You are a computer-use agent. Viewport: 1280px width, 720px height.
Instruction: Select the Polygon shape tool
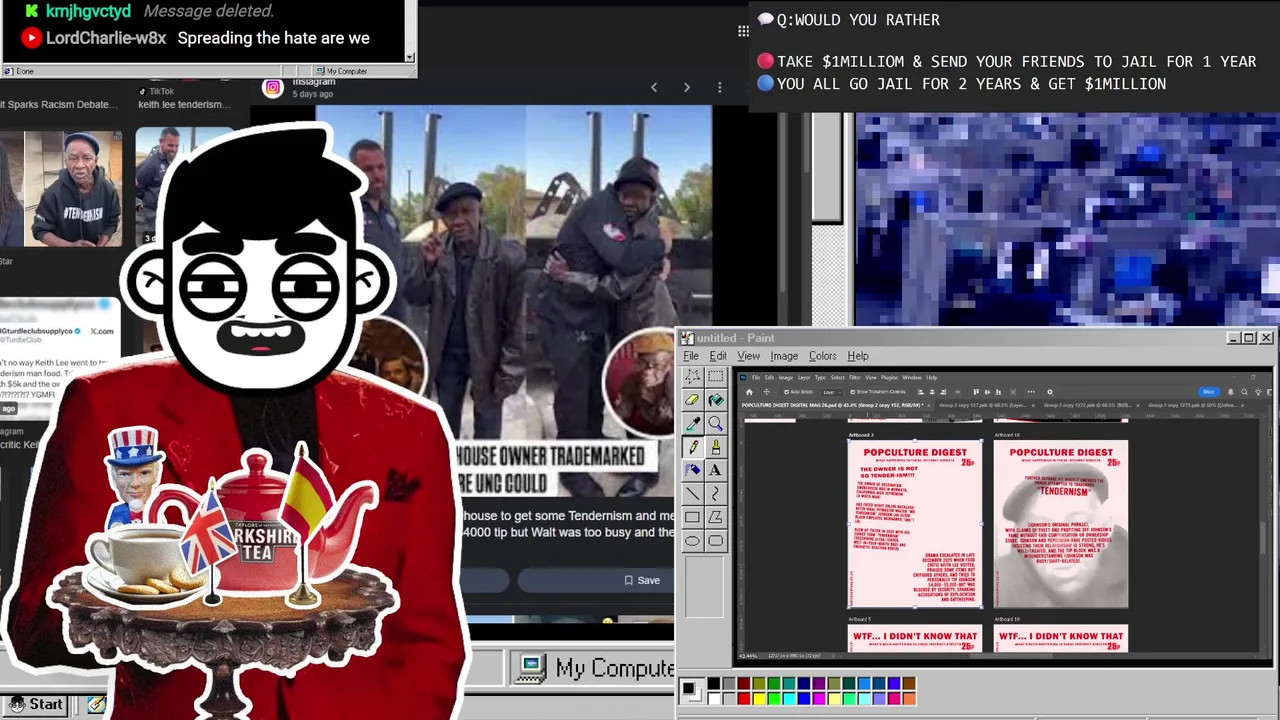pos(715,517)
